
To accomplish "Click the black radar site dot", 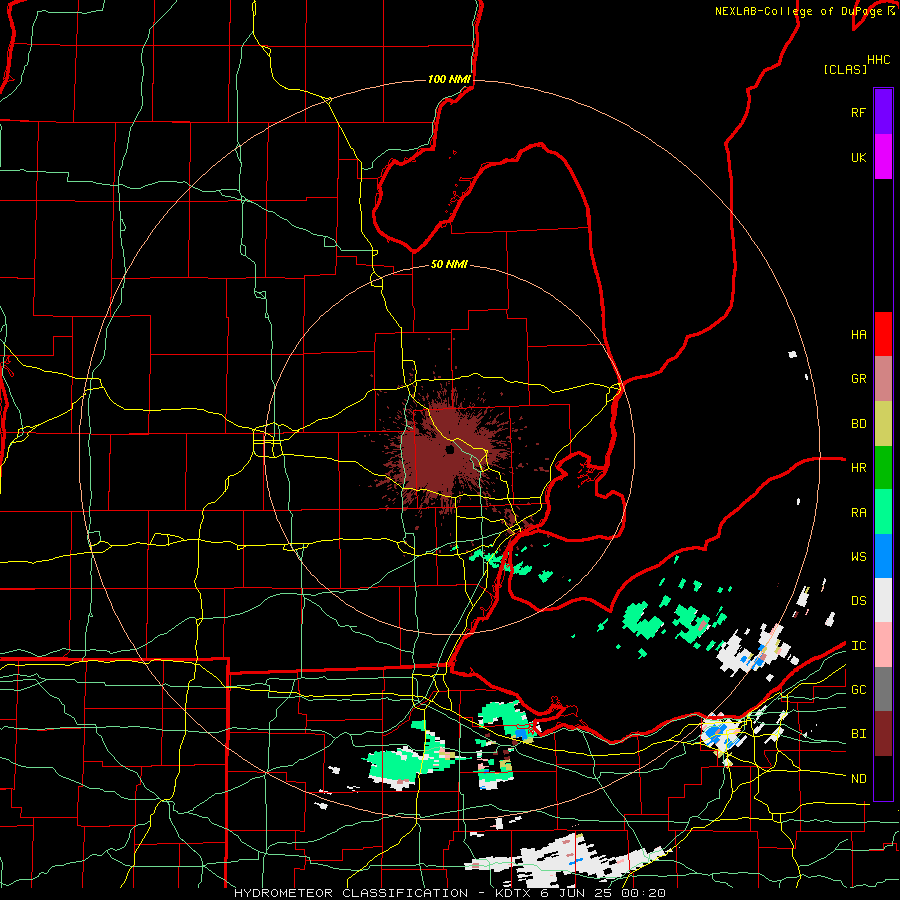I will (450, 450).
